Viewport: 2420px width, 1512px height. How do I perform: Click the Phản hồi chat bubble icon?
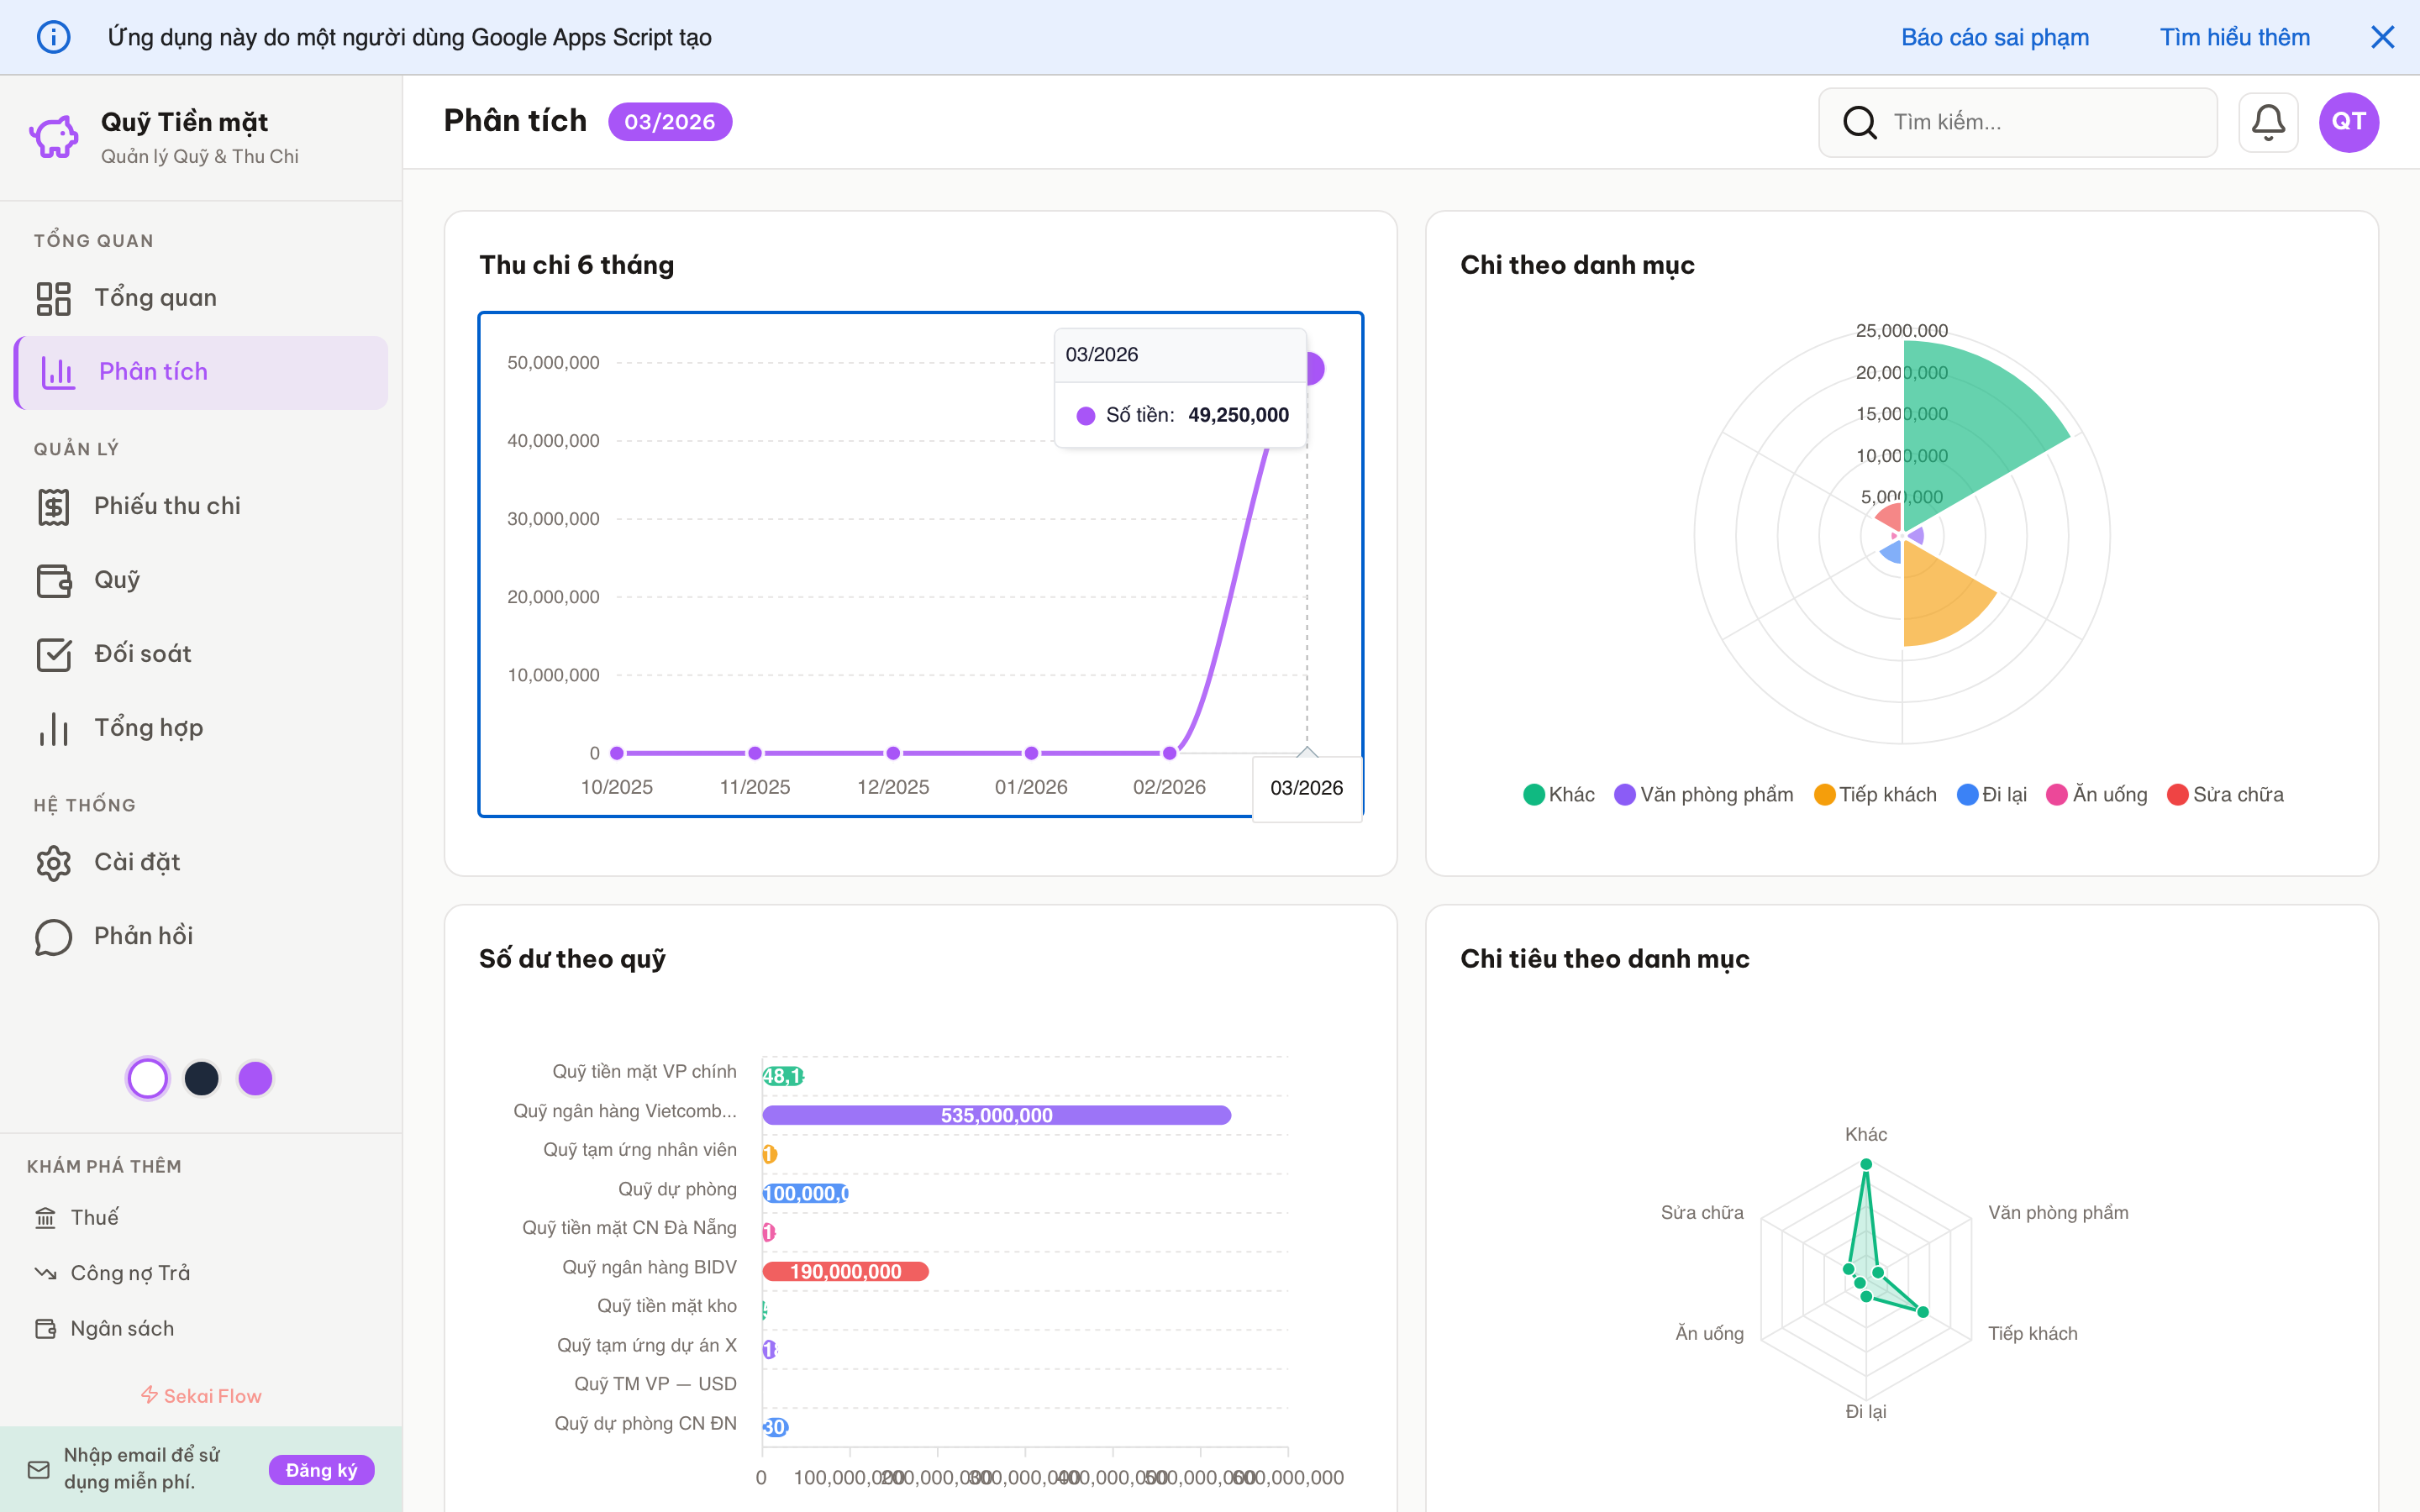click(x=54, y=936)
